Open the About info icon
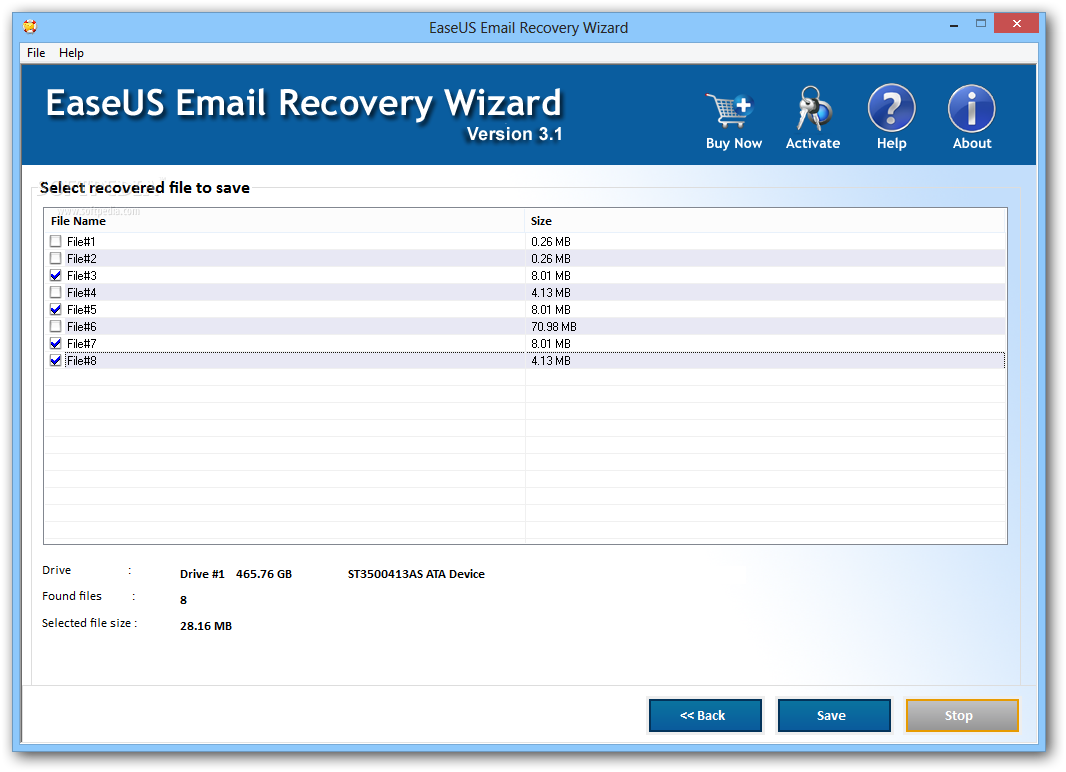 [x=972, y=107]
